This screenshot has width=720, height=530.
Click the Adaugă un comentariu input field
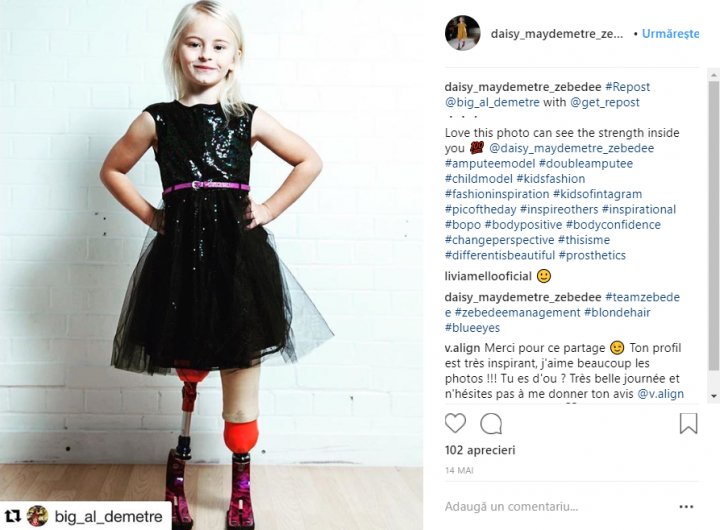(511, 507)
